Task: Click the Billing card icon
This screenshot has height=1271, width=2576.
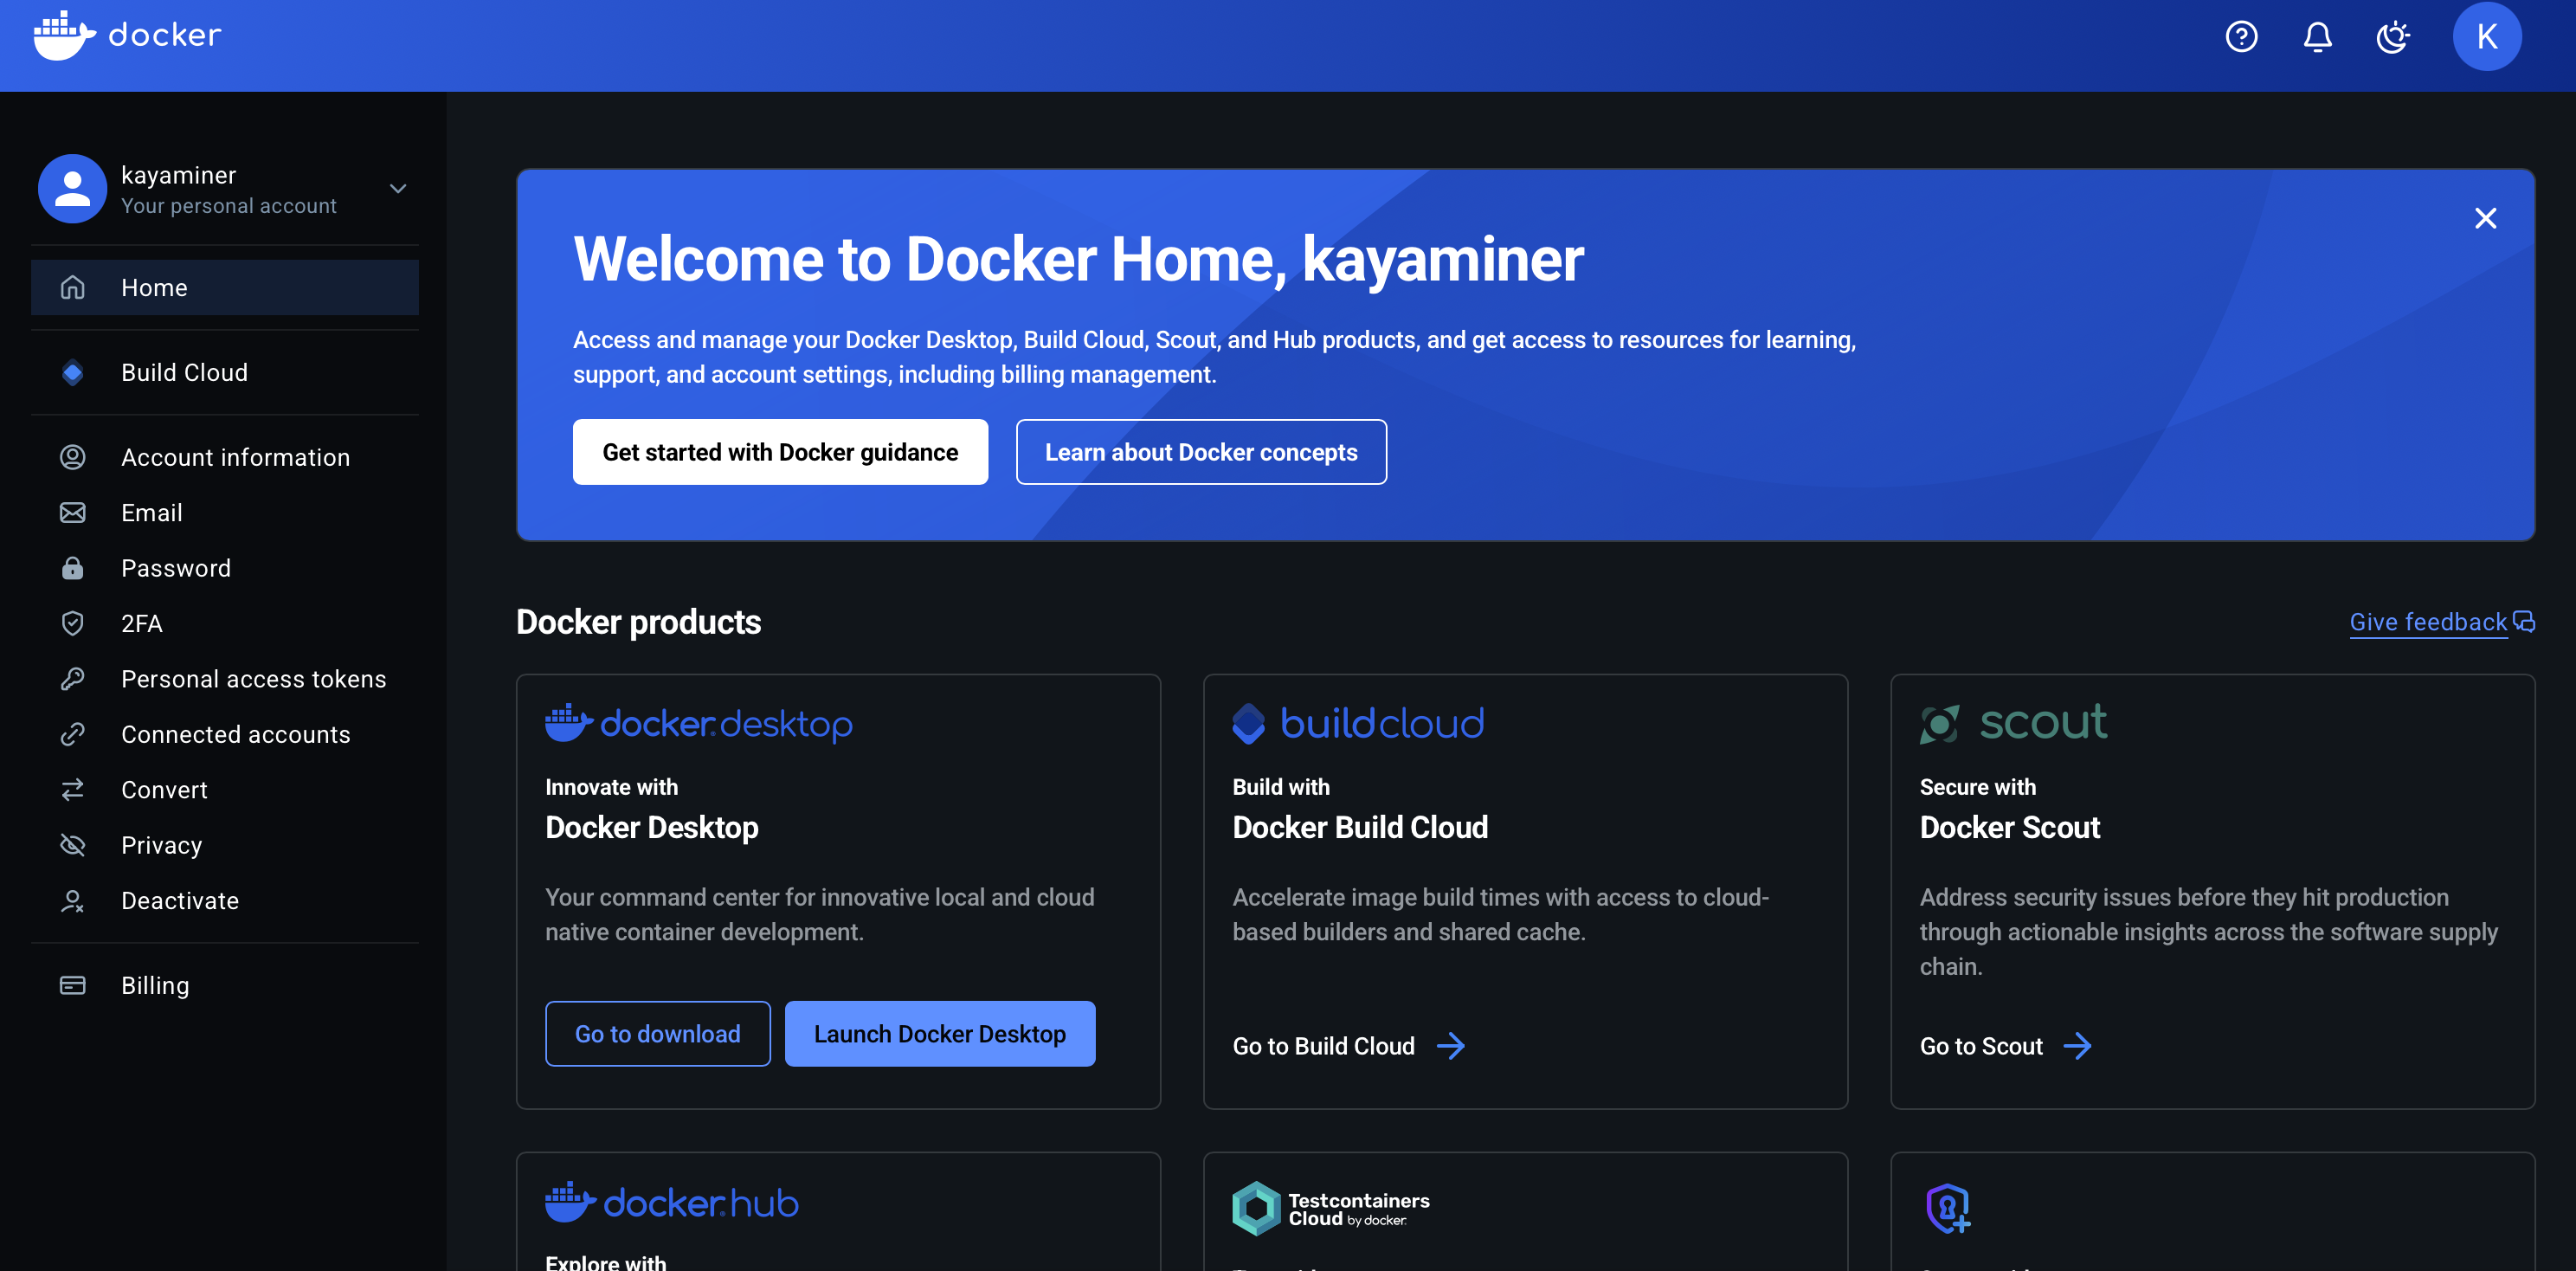Action: coord(72,986)
